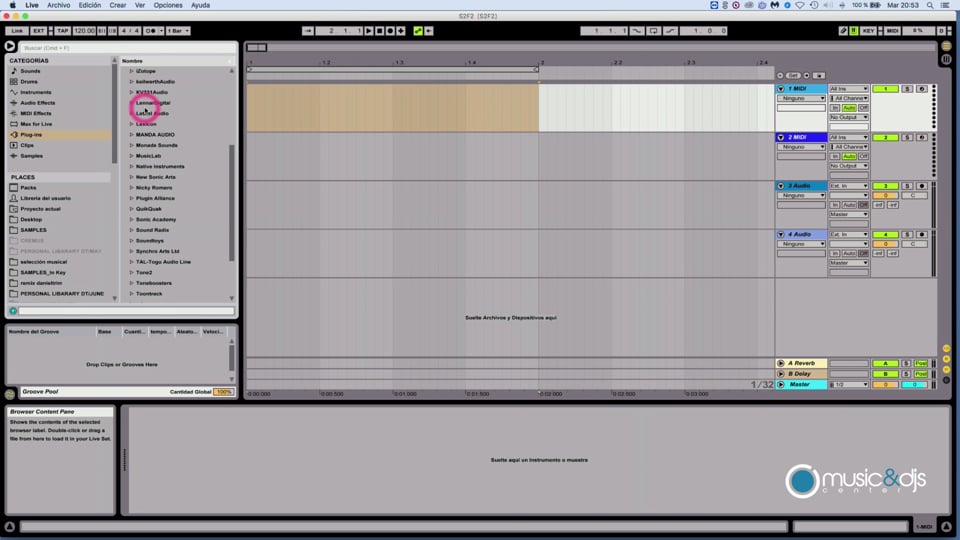Open quantization menu showing 1 Bar

click(178, 31)
